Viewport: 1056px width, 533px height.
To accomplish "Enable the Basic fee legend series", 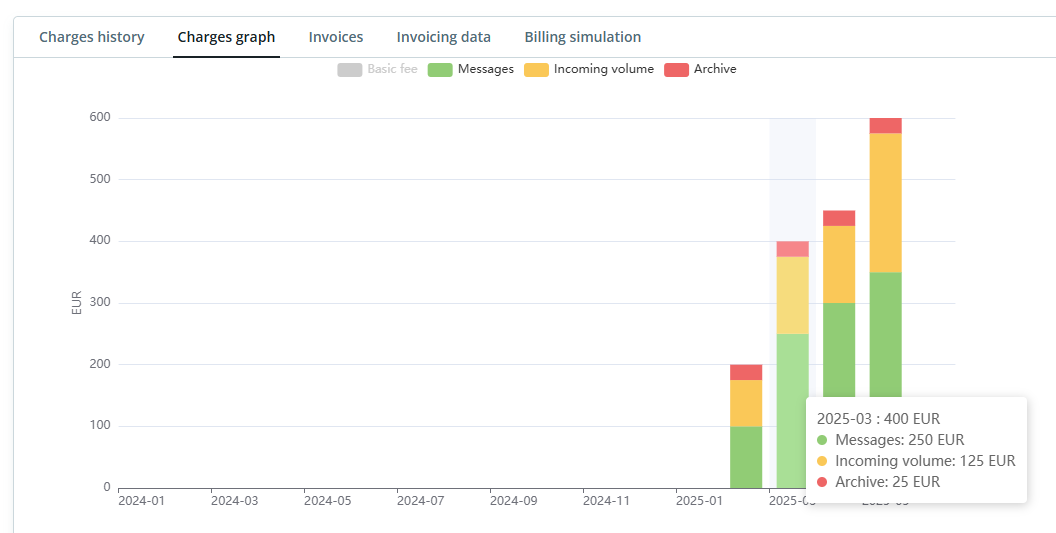I will click(378, 69).
